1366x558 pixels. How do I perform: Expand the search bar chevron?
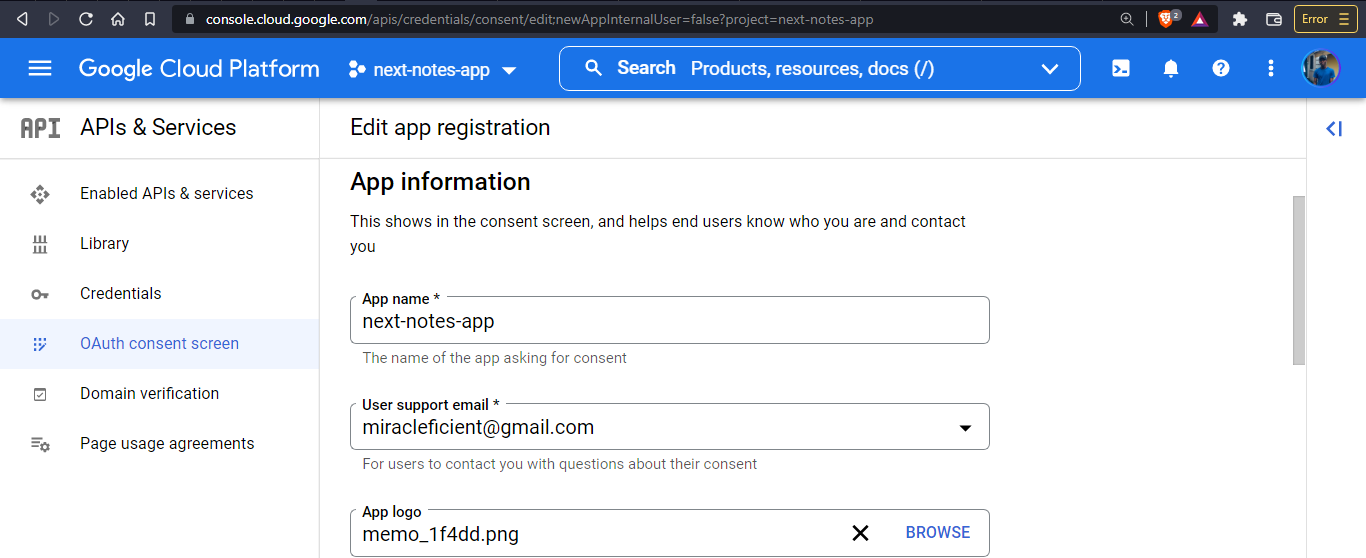(1050, 69)
